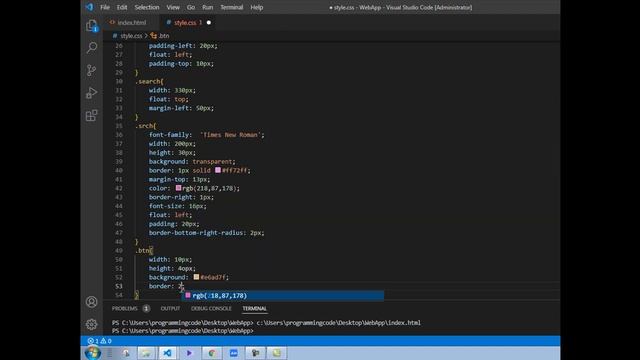
Task: Open the Selection menu
Action: point(147,7)
